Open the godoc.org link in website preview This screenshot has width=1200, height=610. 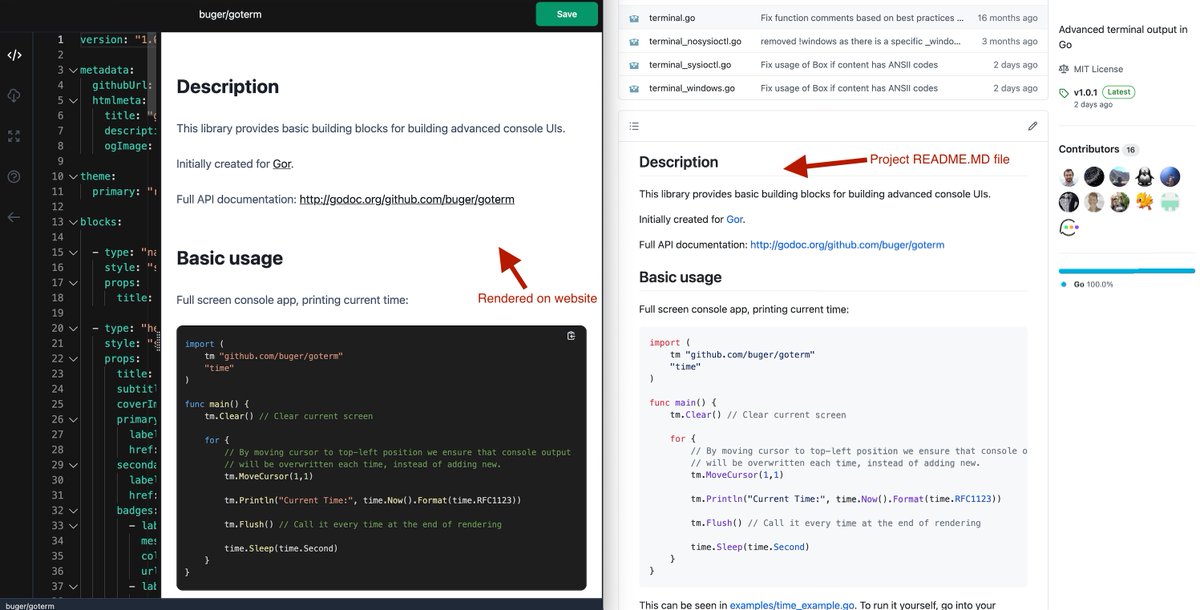(407, 199)
